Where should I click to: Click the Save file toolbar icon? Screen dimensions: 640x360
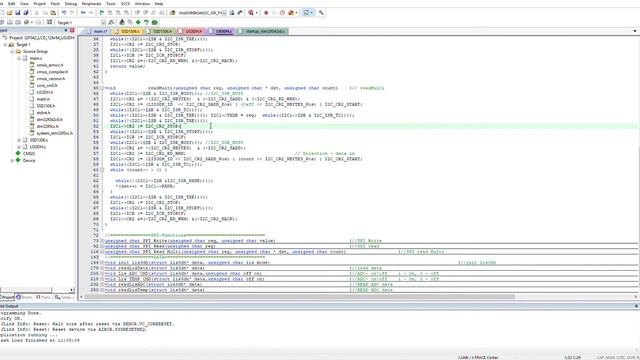[x=18, y=13]
